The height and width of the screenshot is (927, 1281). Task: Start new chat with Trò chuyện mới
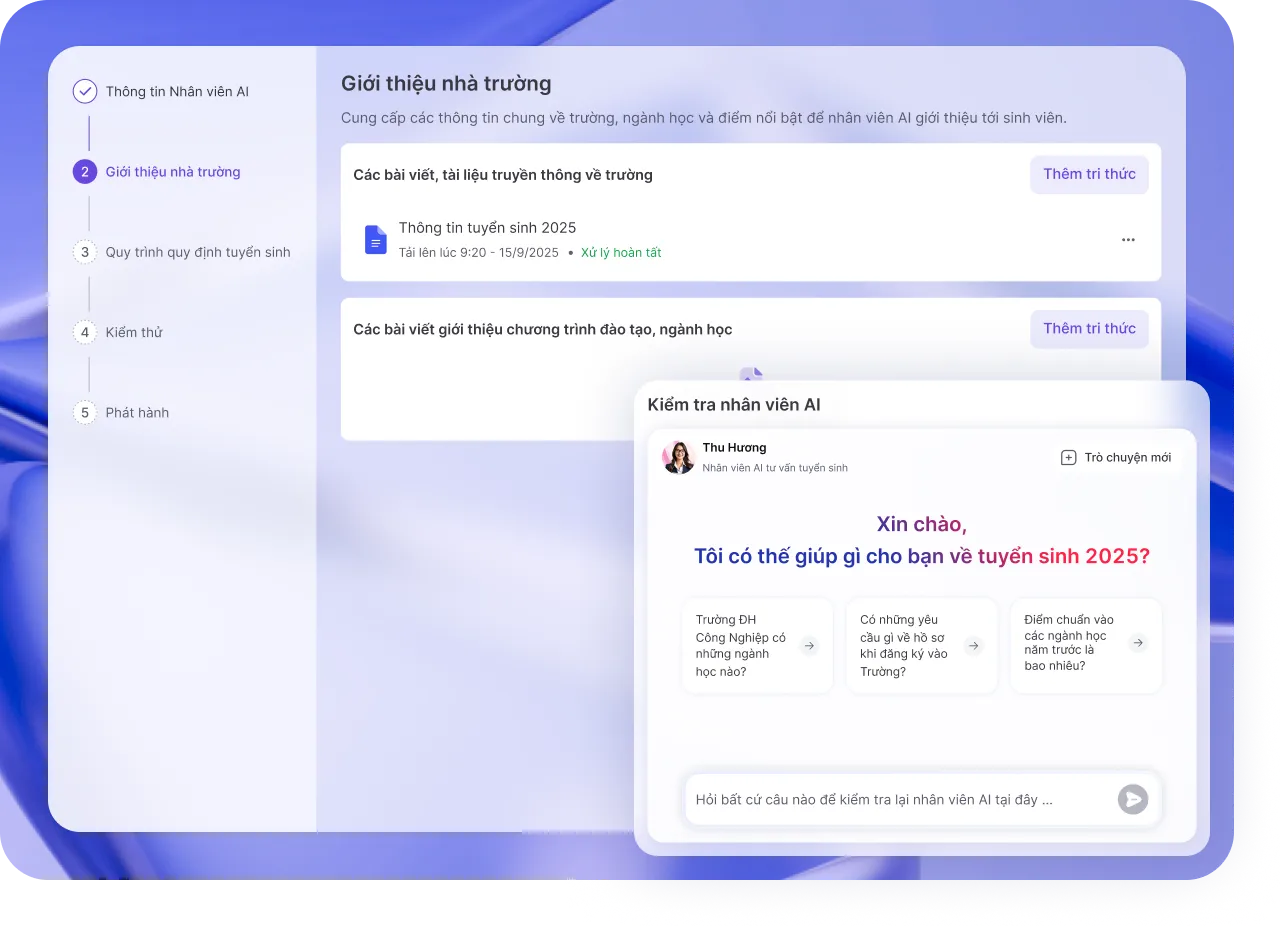1116,457
